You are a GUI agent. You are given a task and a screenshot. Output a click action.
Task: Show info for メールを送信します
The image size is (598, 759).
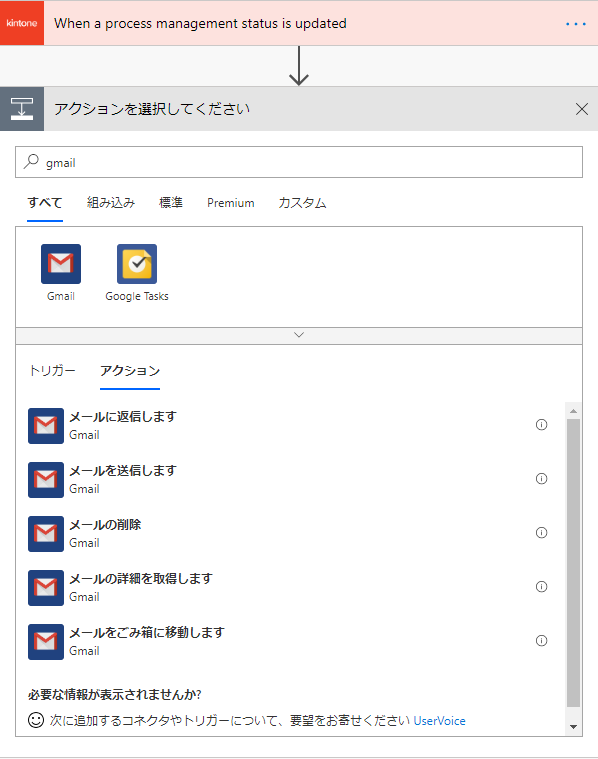point(541,478)
